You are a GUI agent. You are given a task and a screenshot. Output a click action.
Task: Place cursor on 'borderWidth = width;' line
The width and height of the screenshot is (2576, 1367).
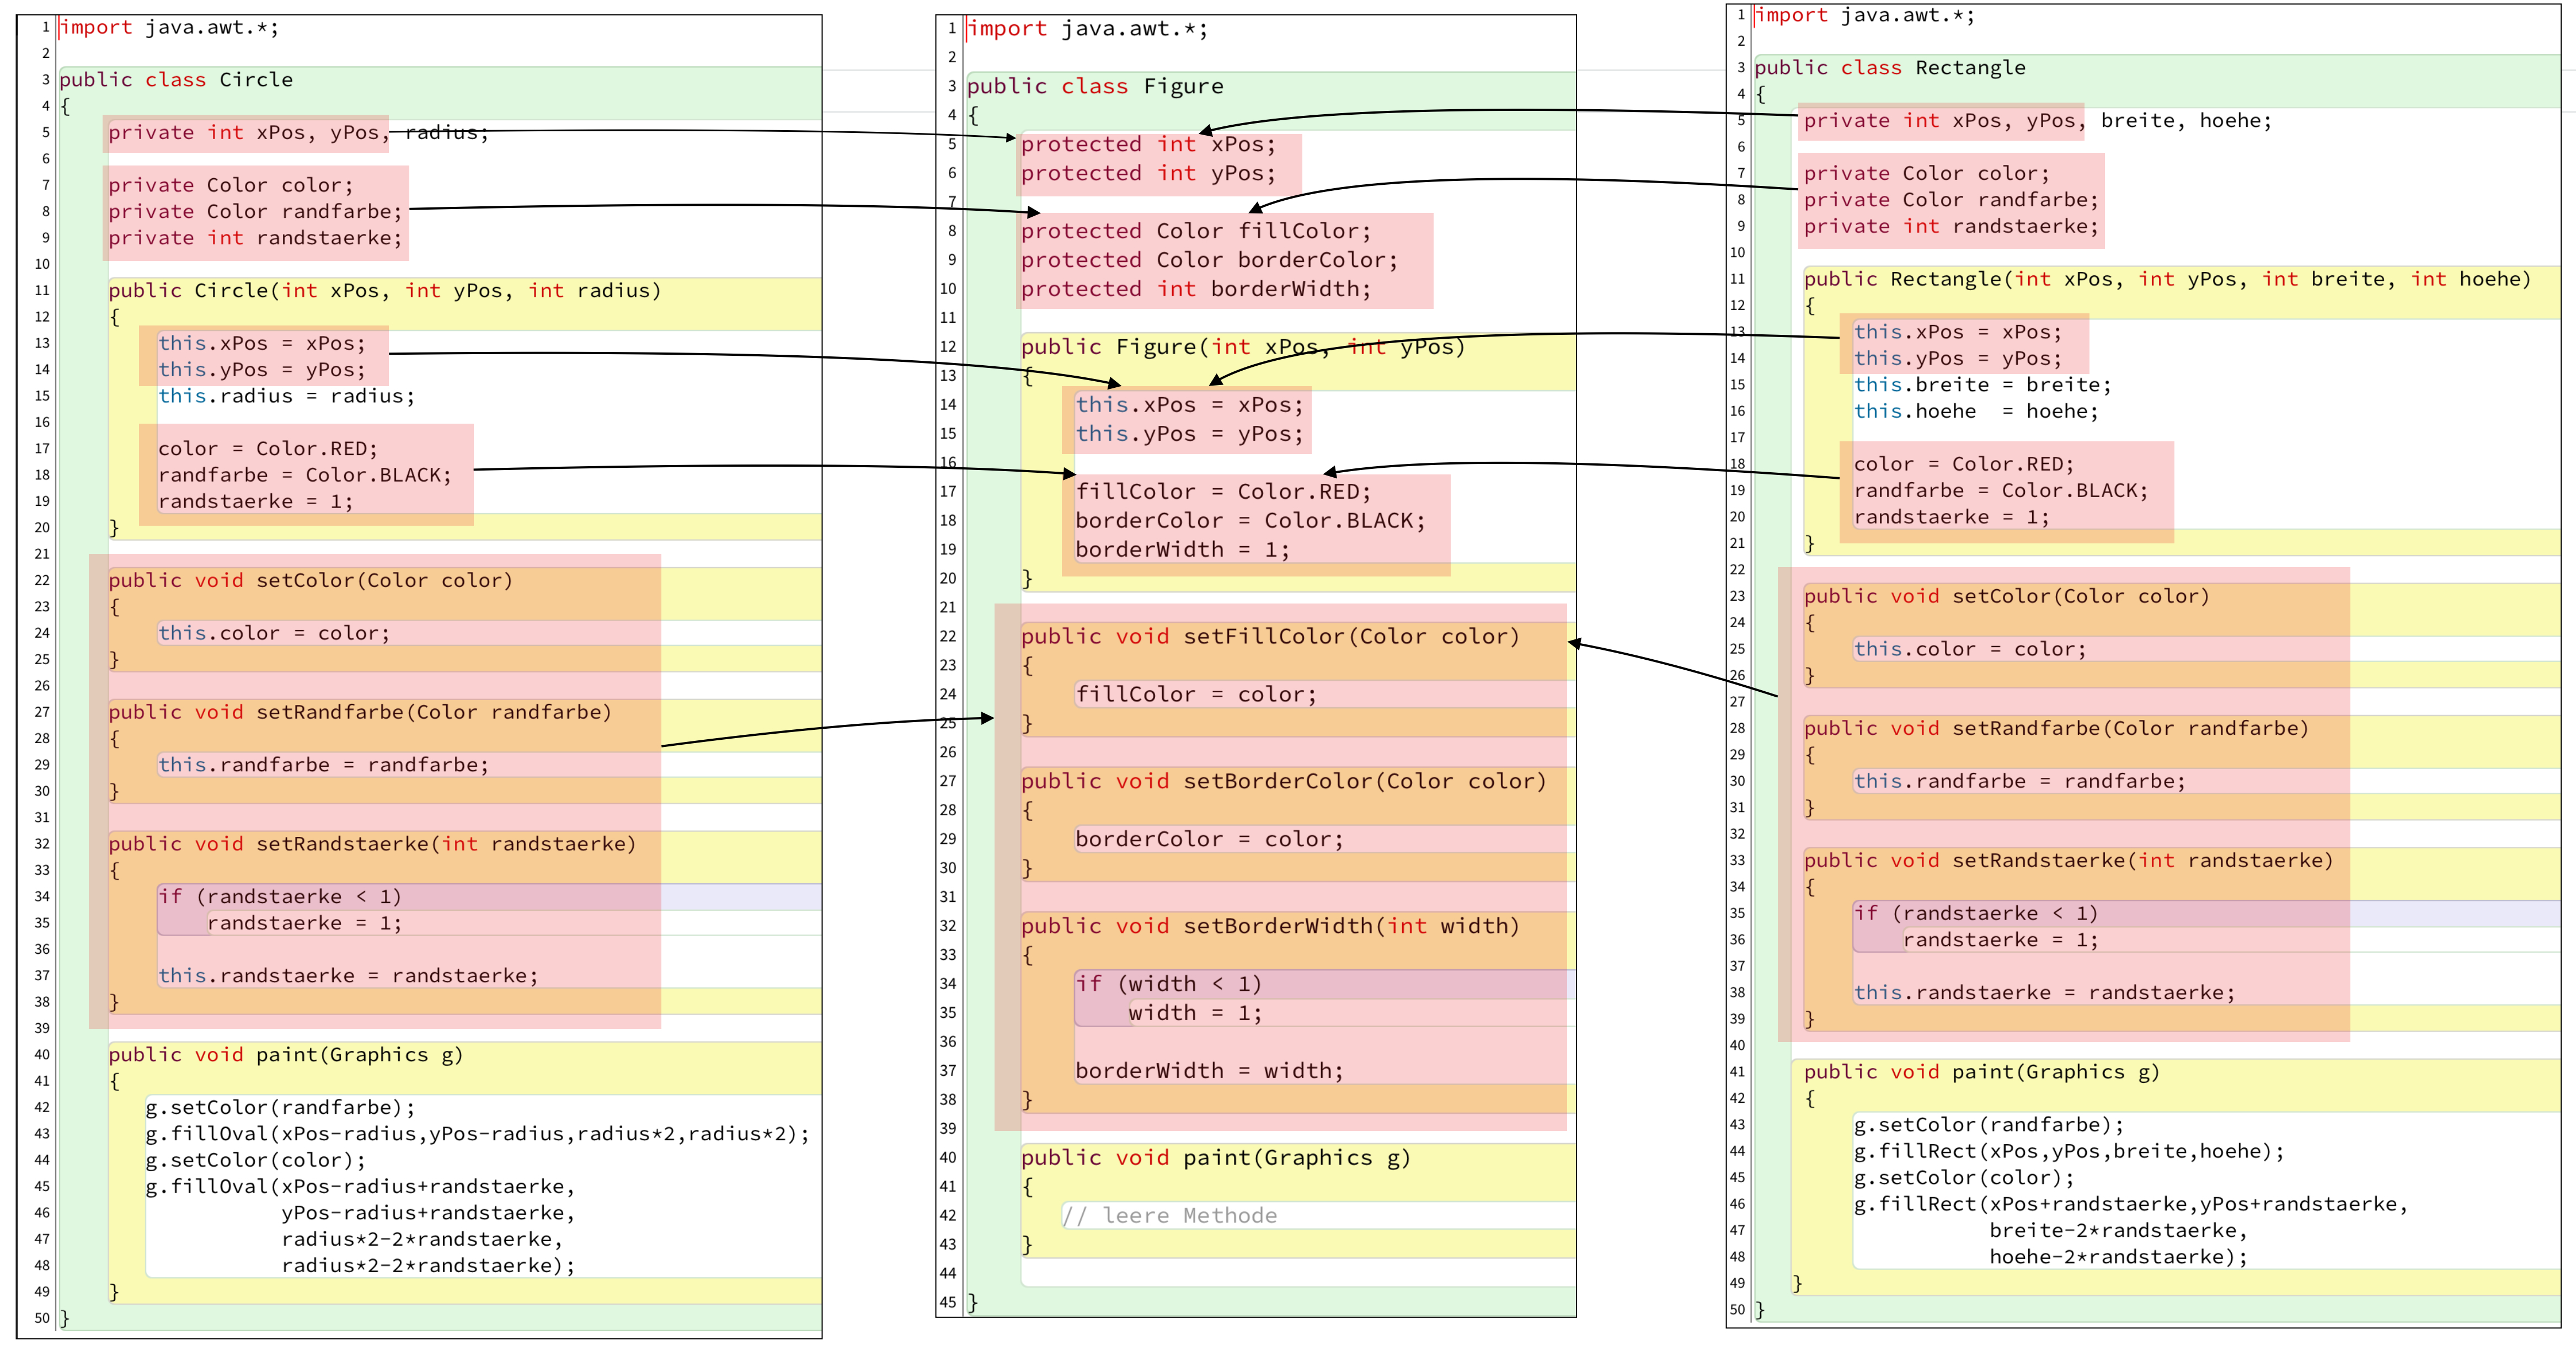click(x=1209, y=1071)
